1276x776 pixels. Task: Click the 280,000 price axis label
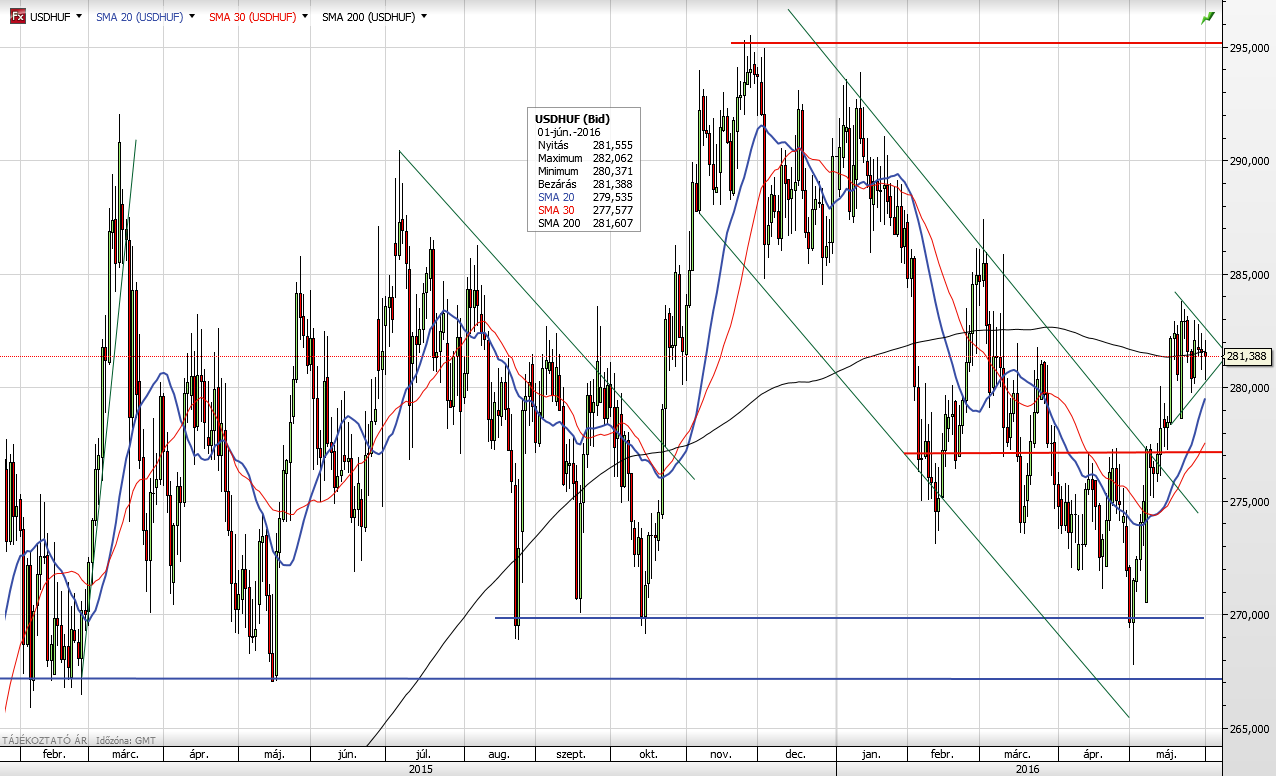[1251, 388]
